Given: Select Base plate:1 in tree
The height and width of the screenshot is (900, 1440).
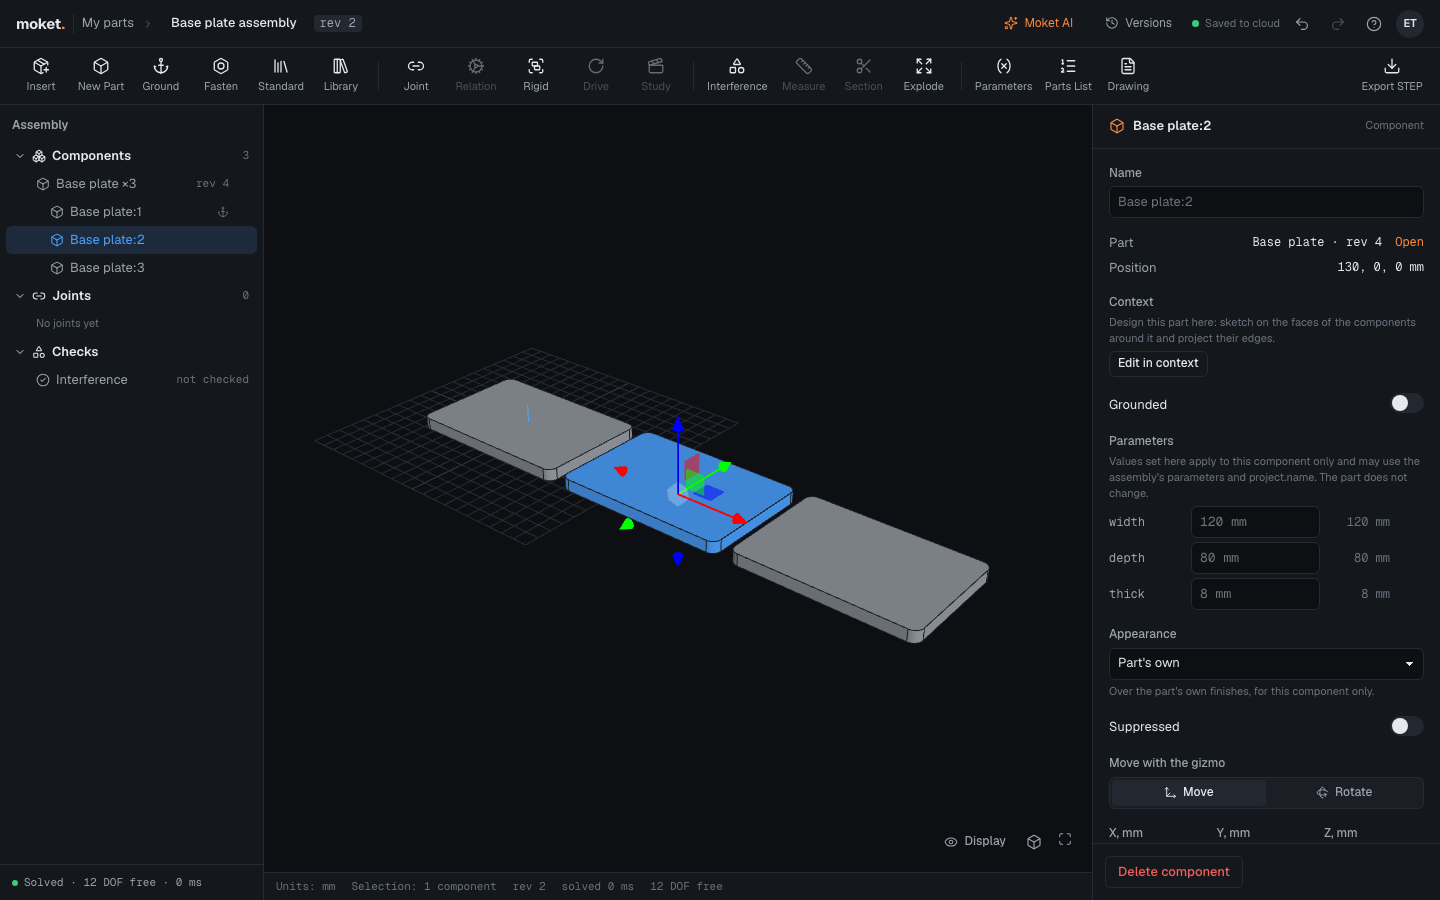Looking at the screenshot, I should pyautogui.click(x=132, y=212).
